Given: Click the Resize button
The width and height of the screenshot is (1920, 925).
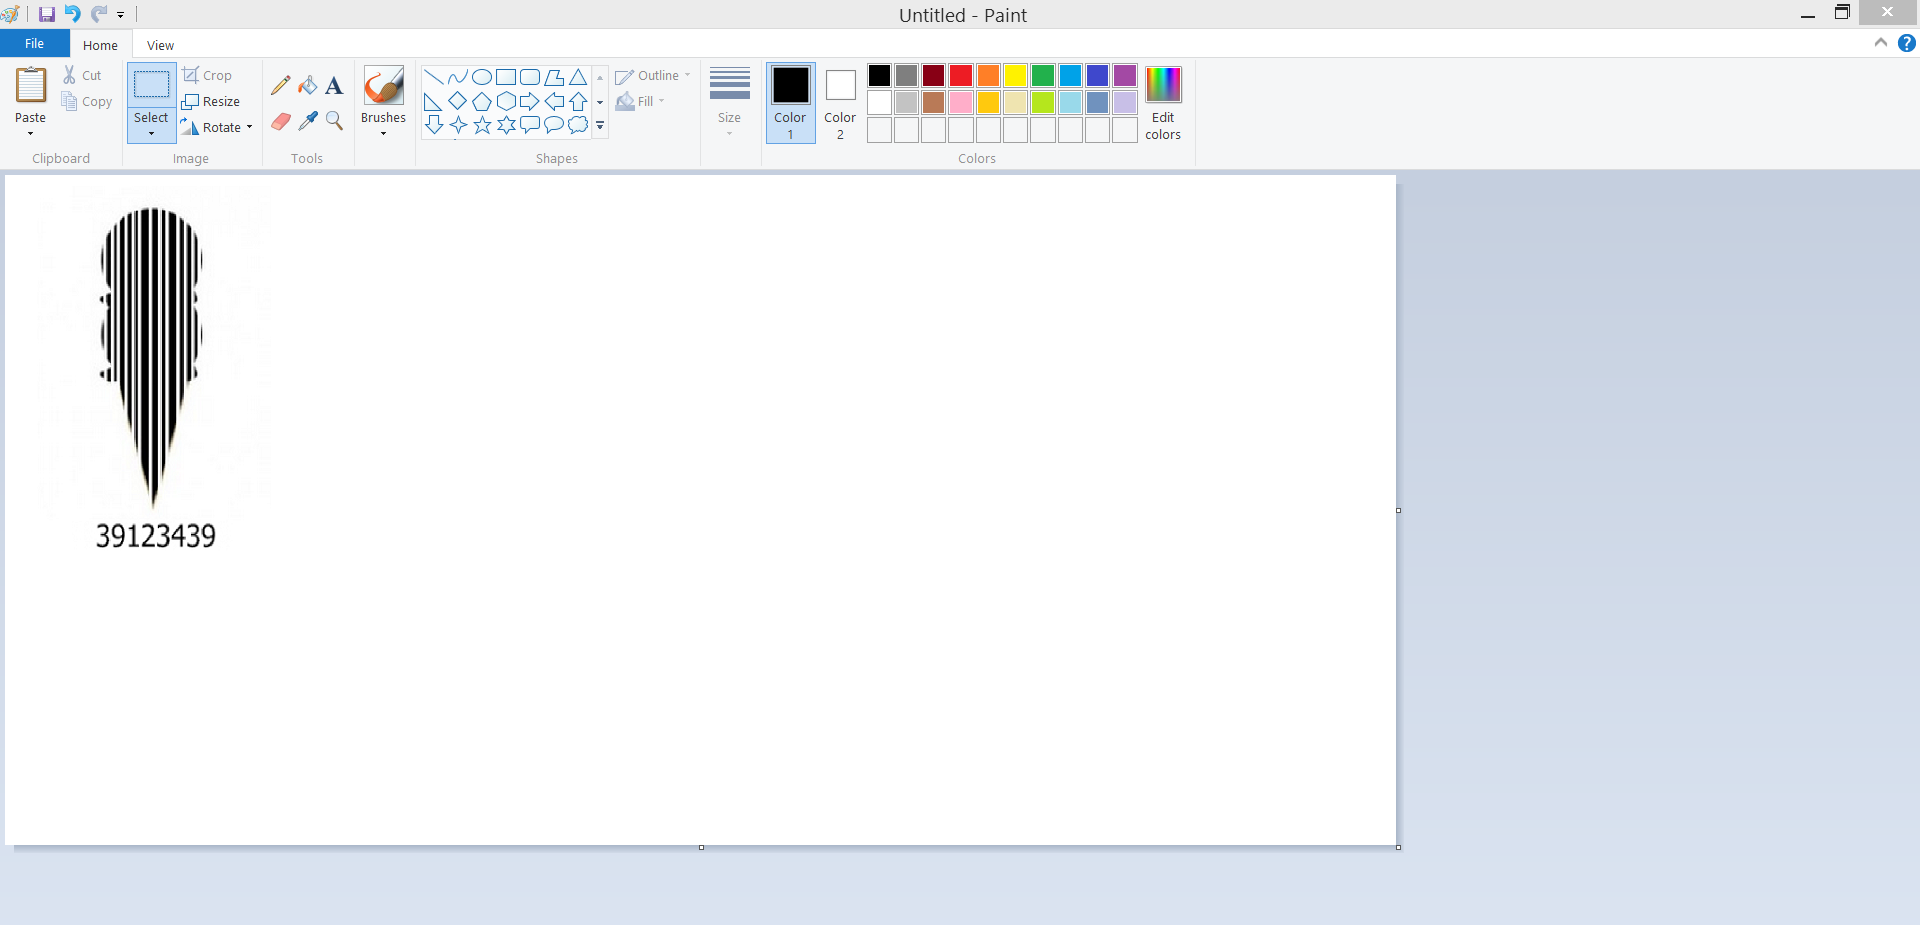Looking at the screenshot, I should tap(211, 101).
